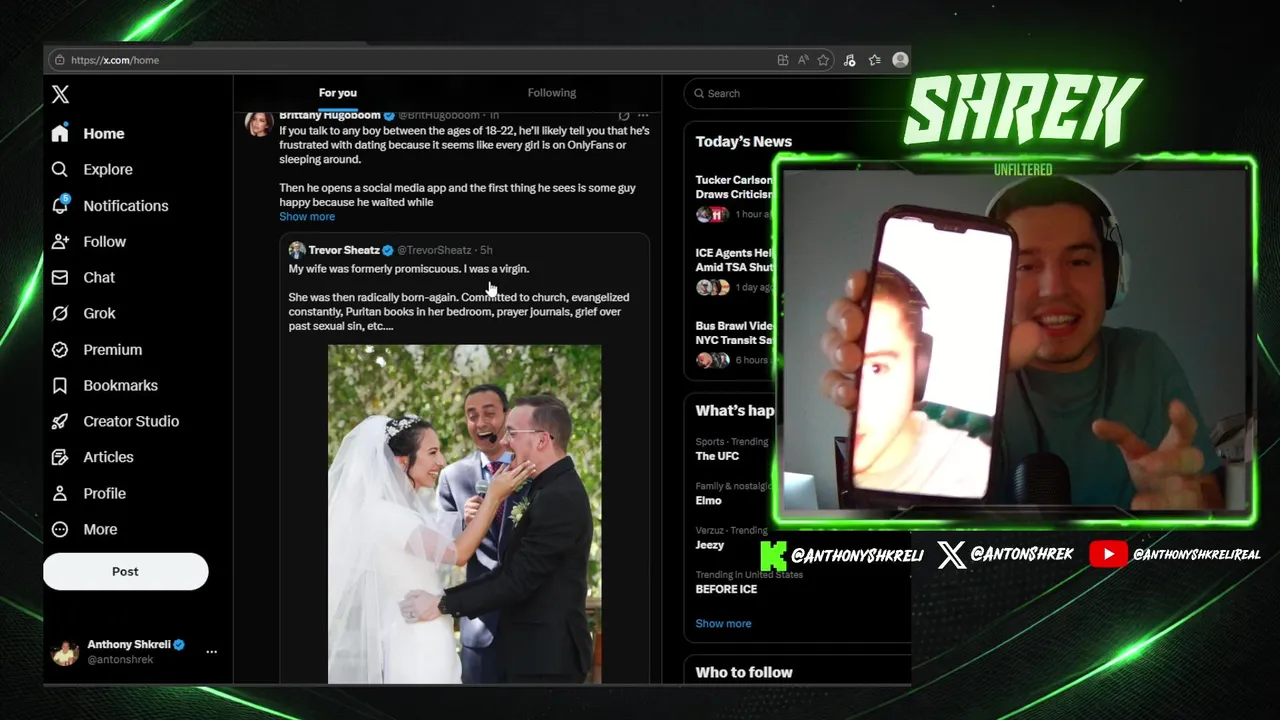Open Brittany Hugoboom name link
This screenshot has height=720, width=1280.
tap(330, 116)
